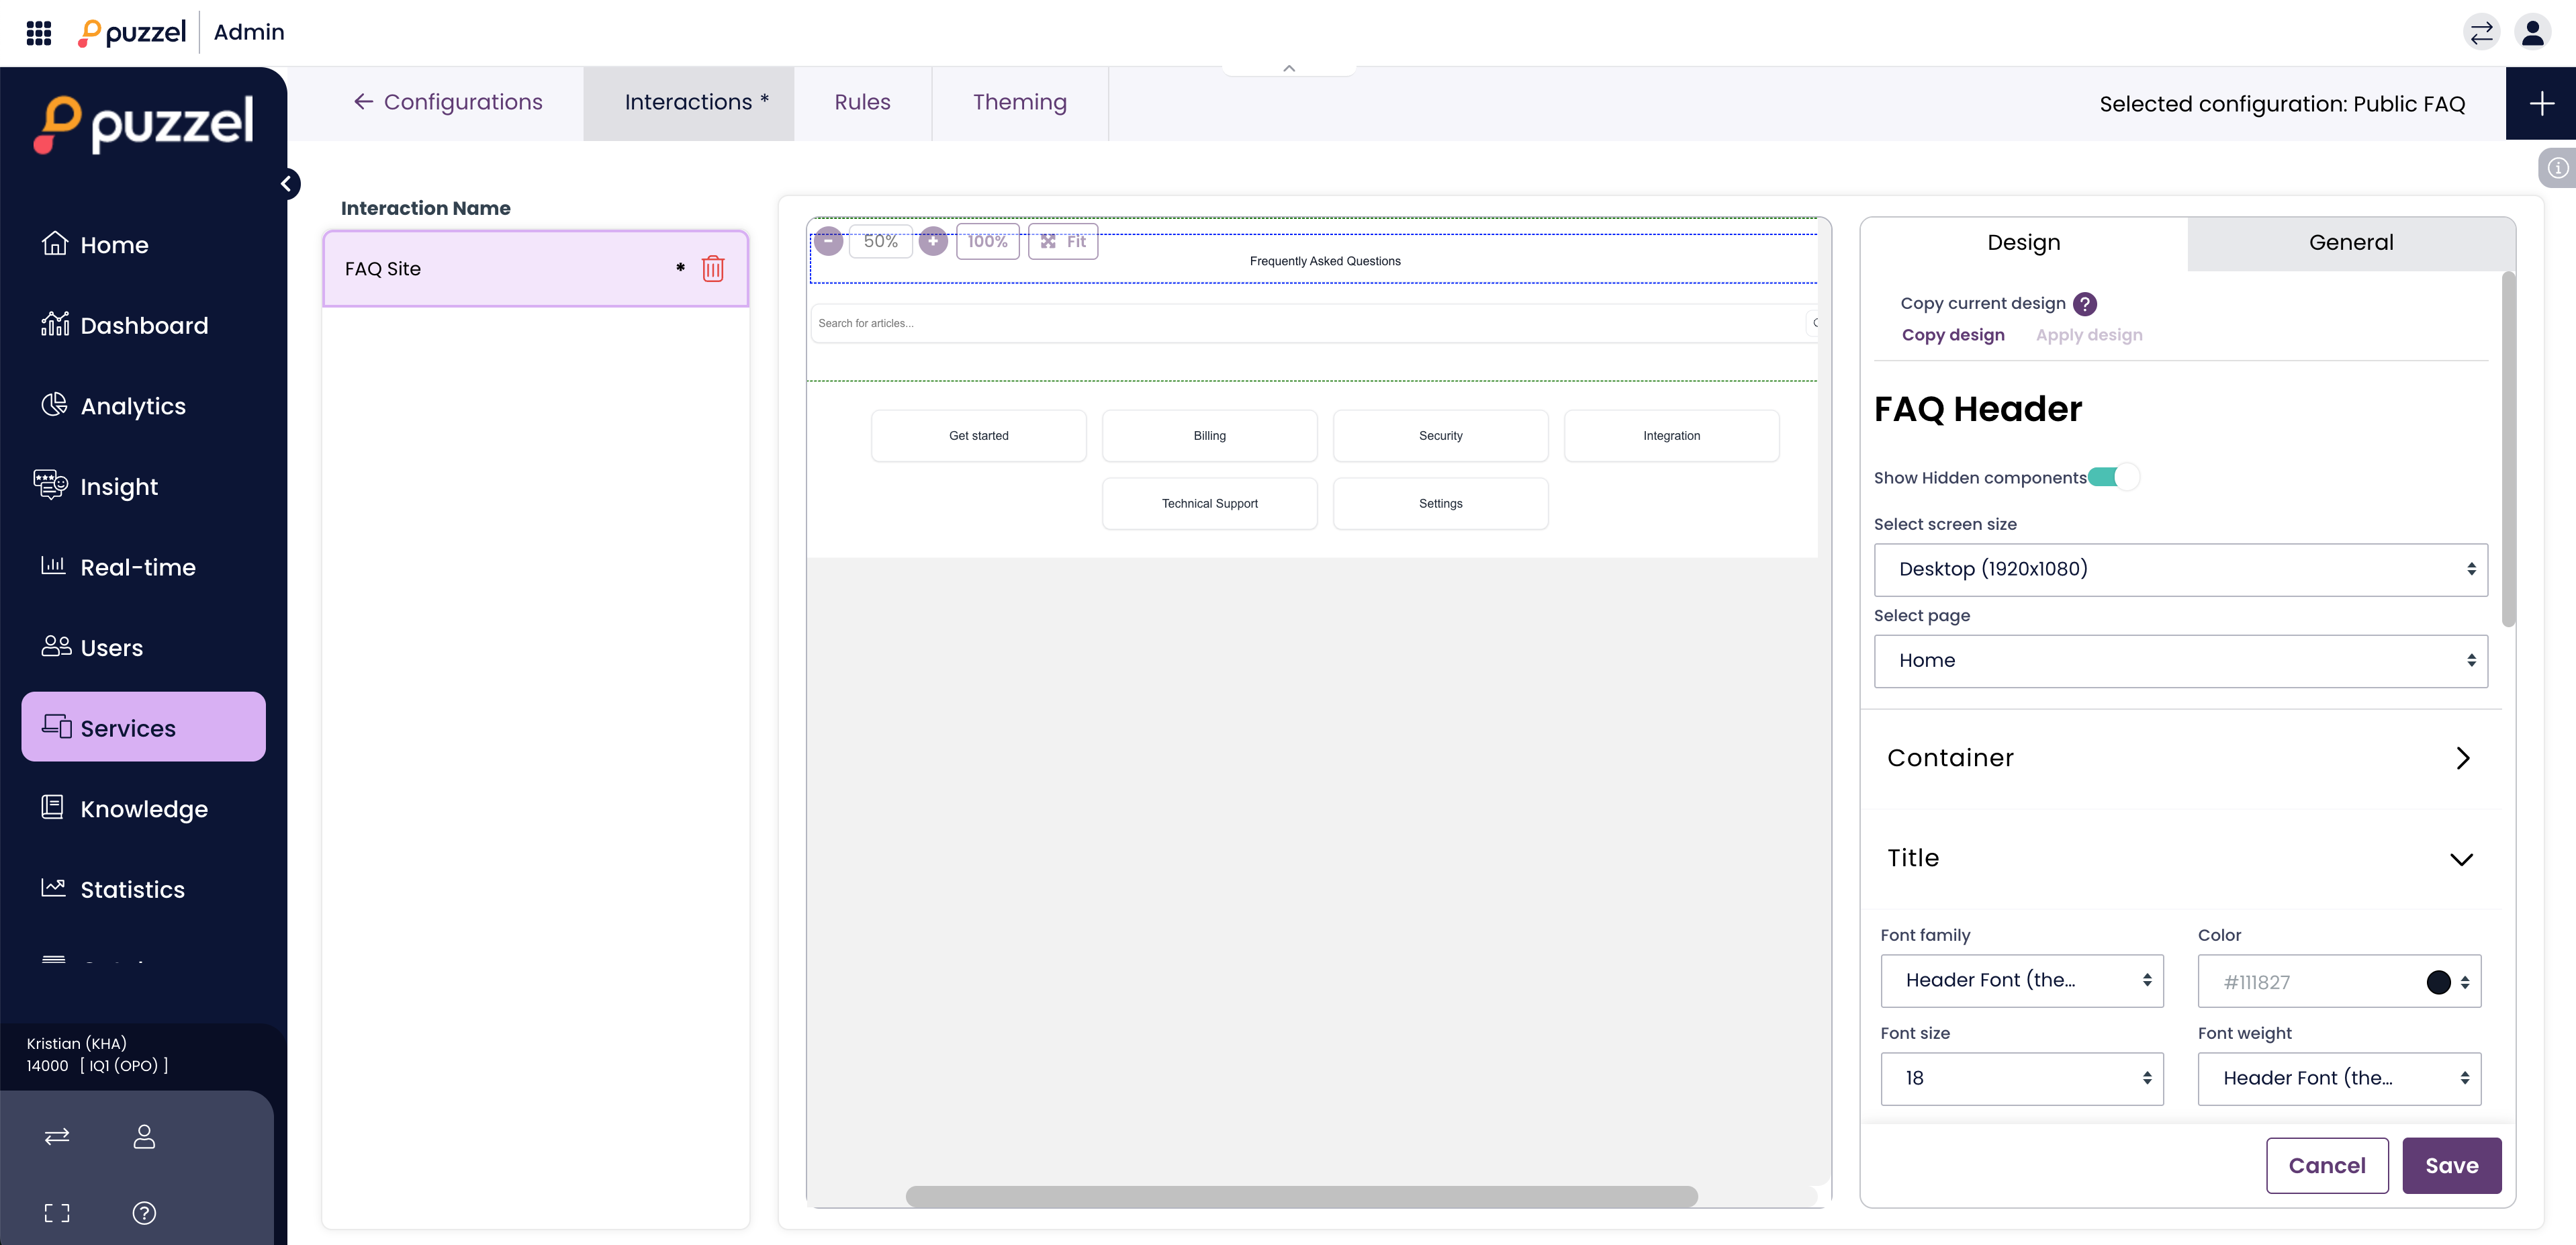Click the title color swatch circle
2576x1245 pixels.
(2438, 982)
